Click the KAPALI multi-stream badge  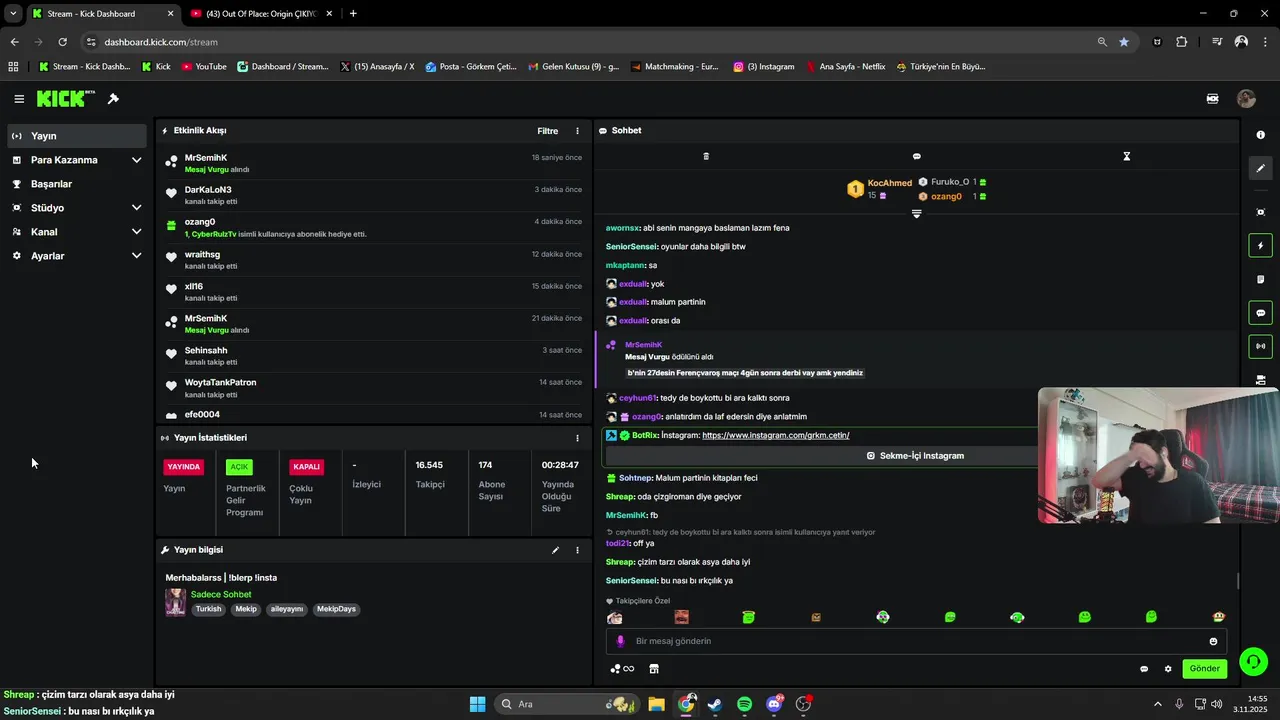307,467
